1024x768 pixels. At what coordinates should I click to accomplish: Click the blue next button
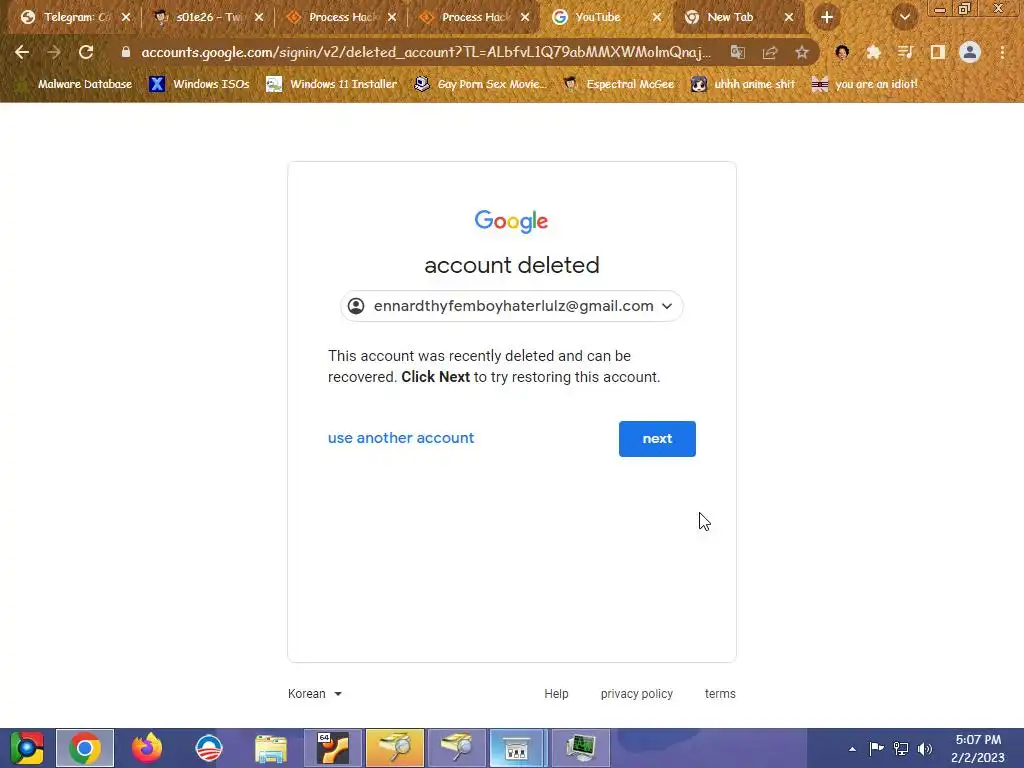(657, 439)
